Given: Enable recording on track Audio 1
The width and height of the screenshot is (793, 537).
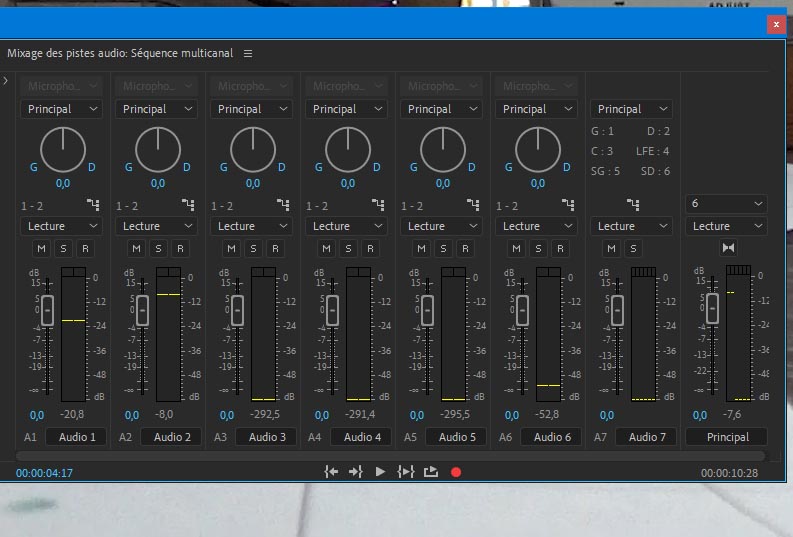Looking at the screenshot, I should click(x=85, y=248).
